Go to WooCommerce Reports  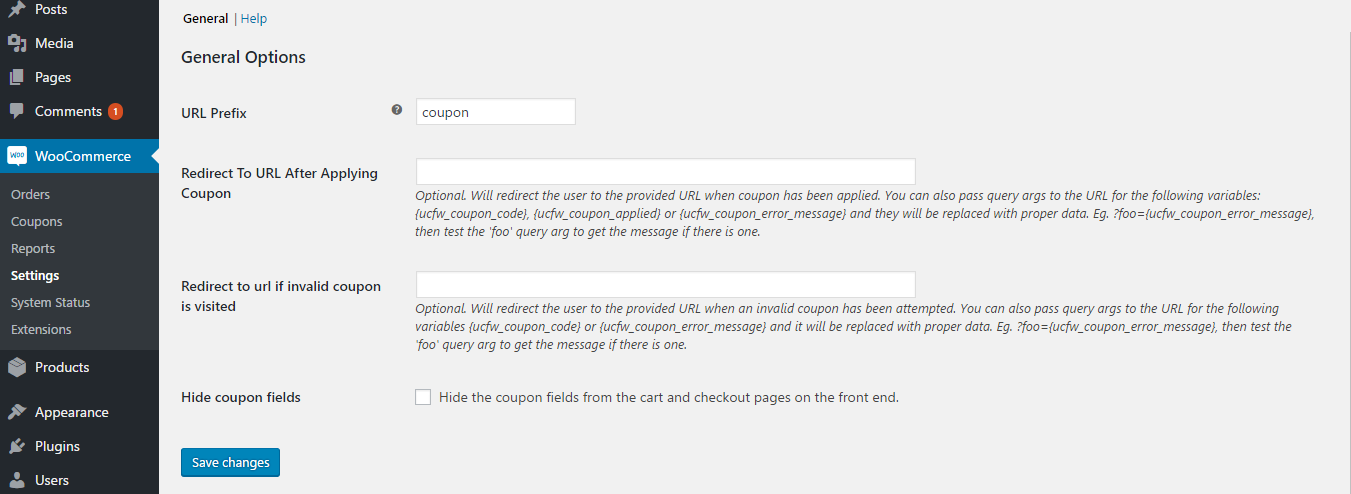coord(33,249)
